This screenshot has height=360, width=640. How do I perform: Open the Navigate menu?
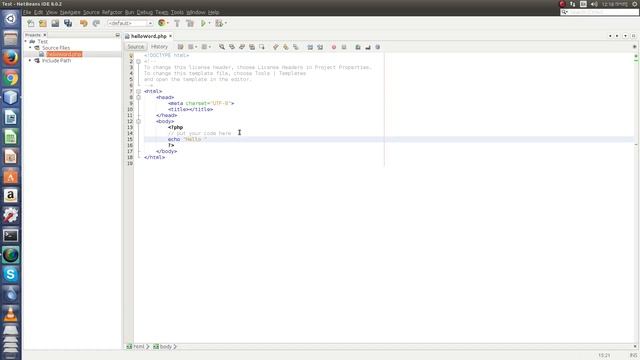tap(70, 12)
